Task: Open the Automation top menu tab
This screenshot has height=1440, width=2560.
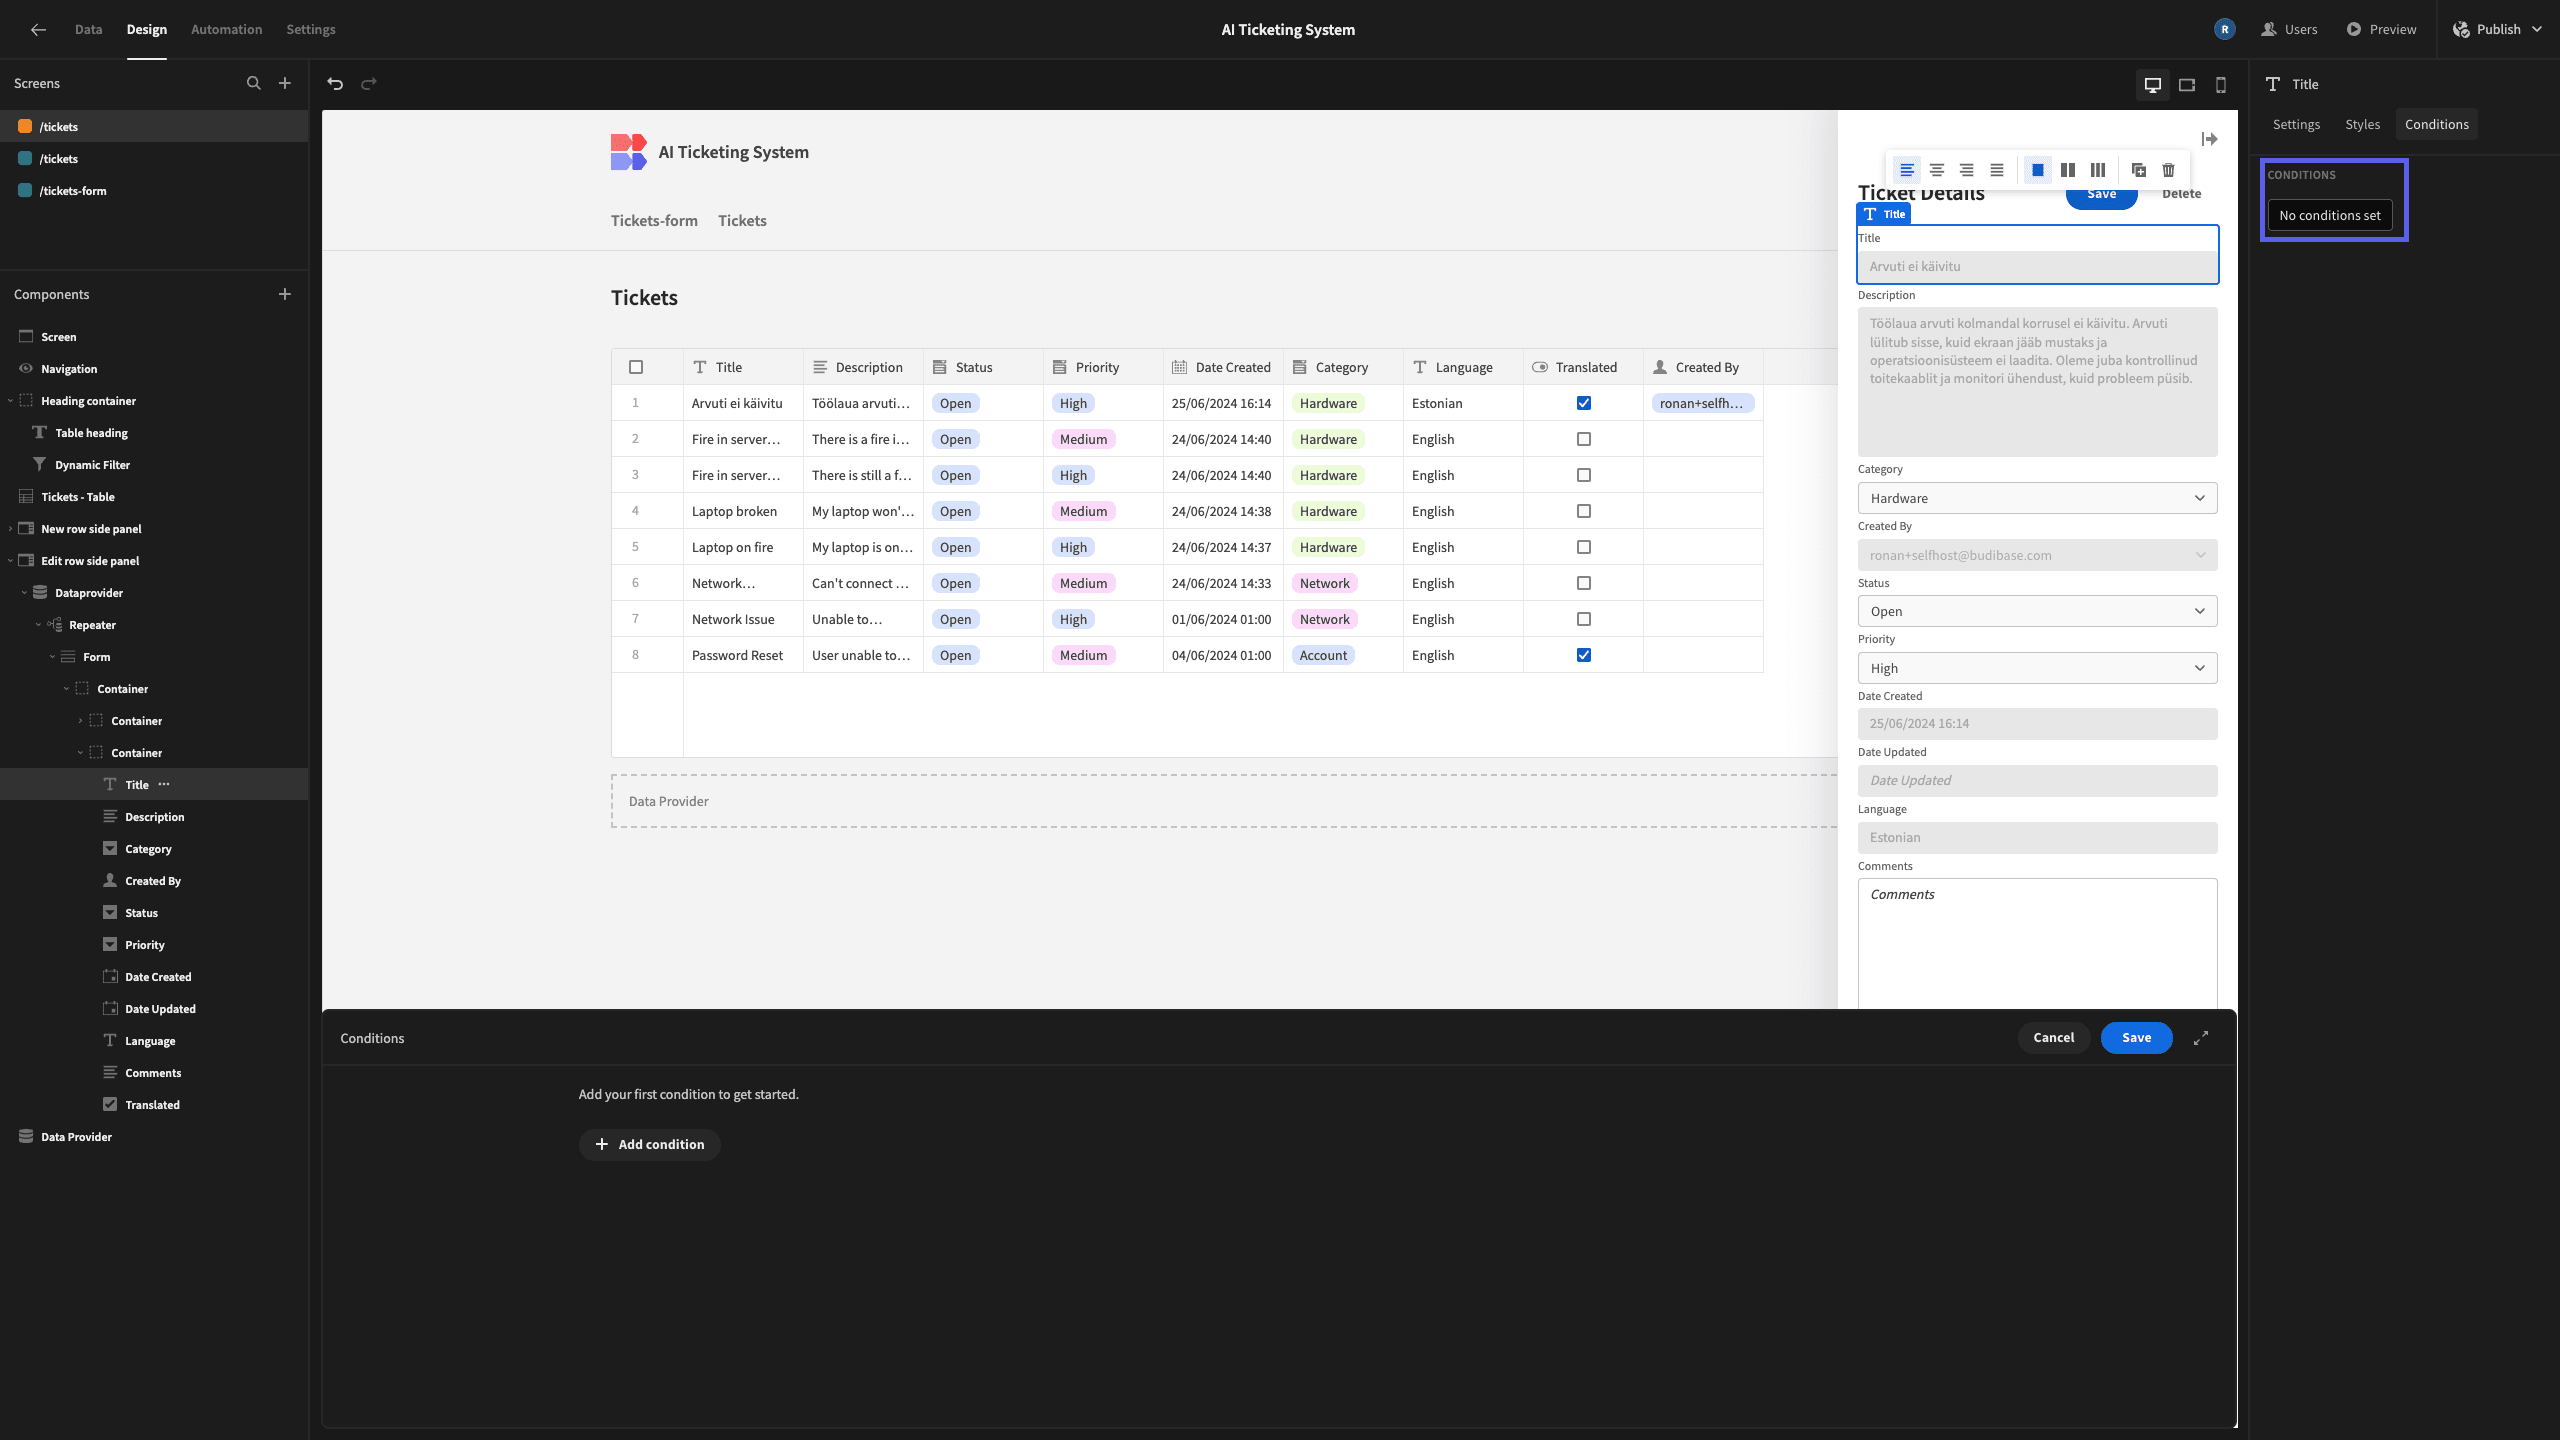Action: [226, 29]
